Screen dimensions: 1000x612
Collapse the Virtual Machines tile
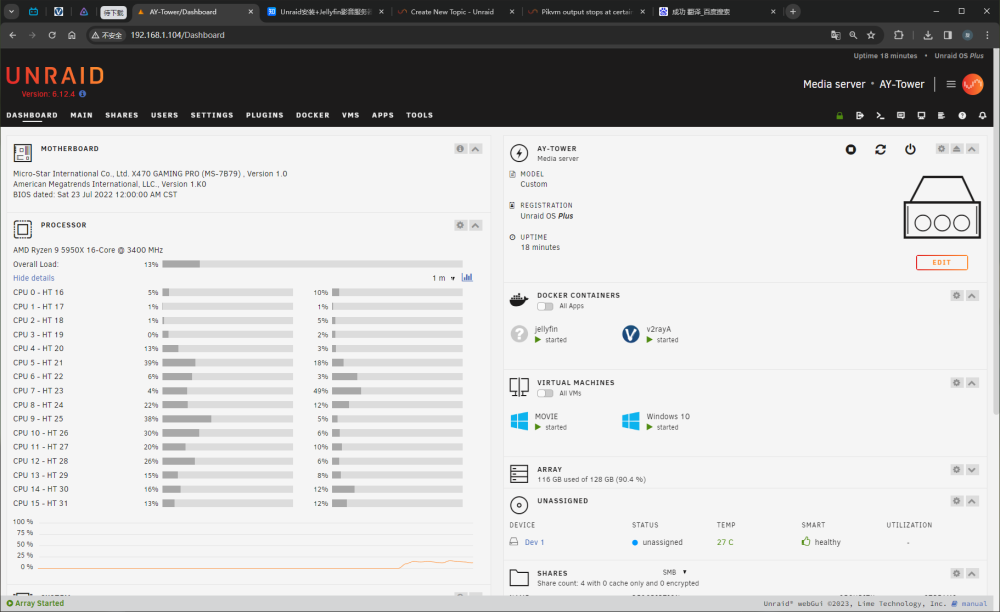(972, 382)
